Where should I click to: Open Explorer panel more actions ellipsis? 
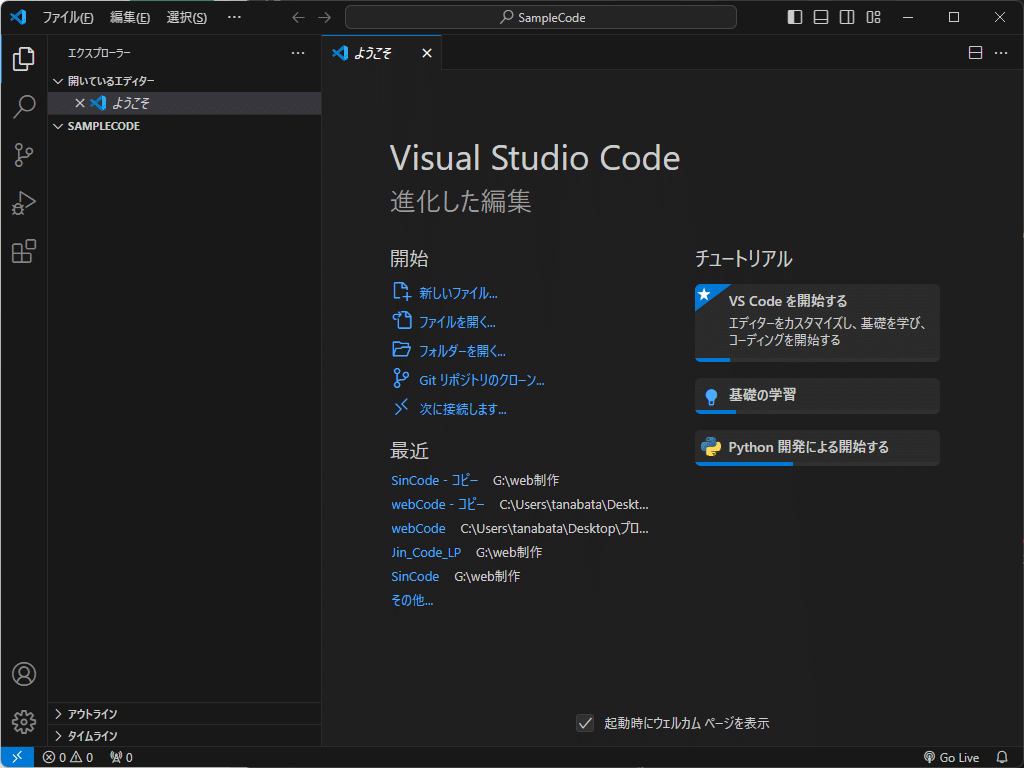pos(298,53)
